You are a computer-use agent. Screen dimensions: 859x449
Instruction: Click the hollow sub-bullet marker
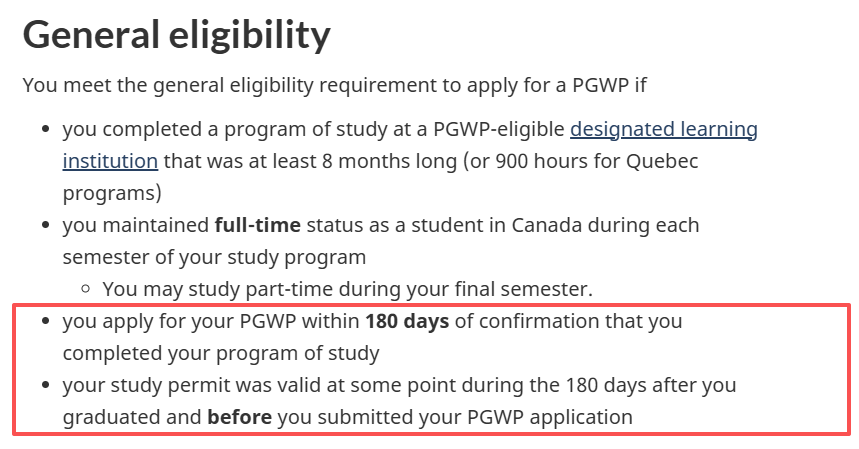click(x=86, y=291)
